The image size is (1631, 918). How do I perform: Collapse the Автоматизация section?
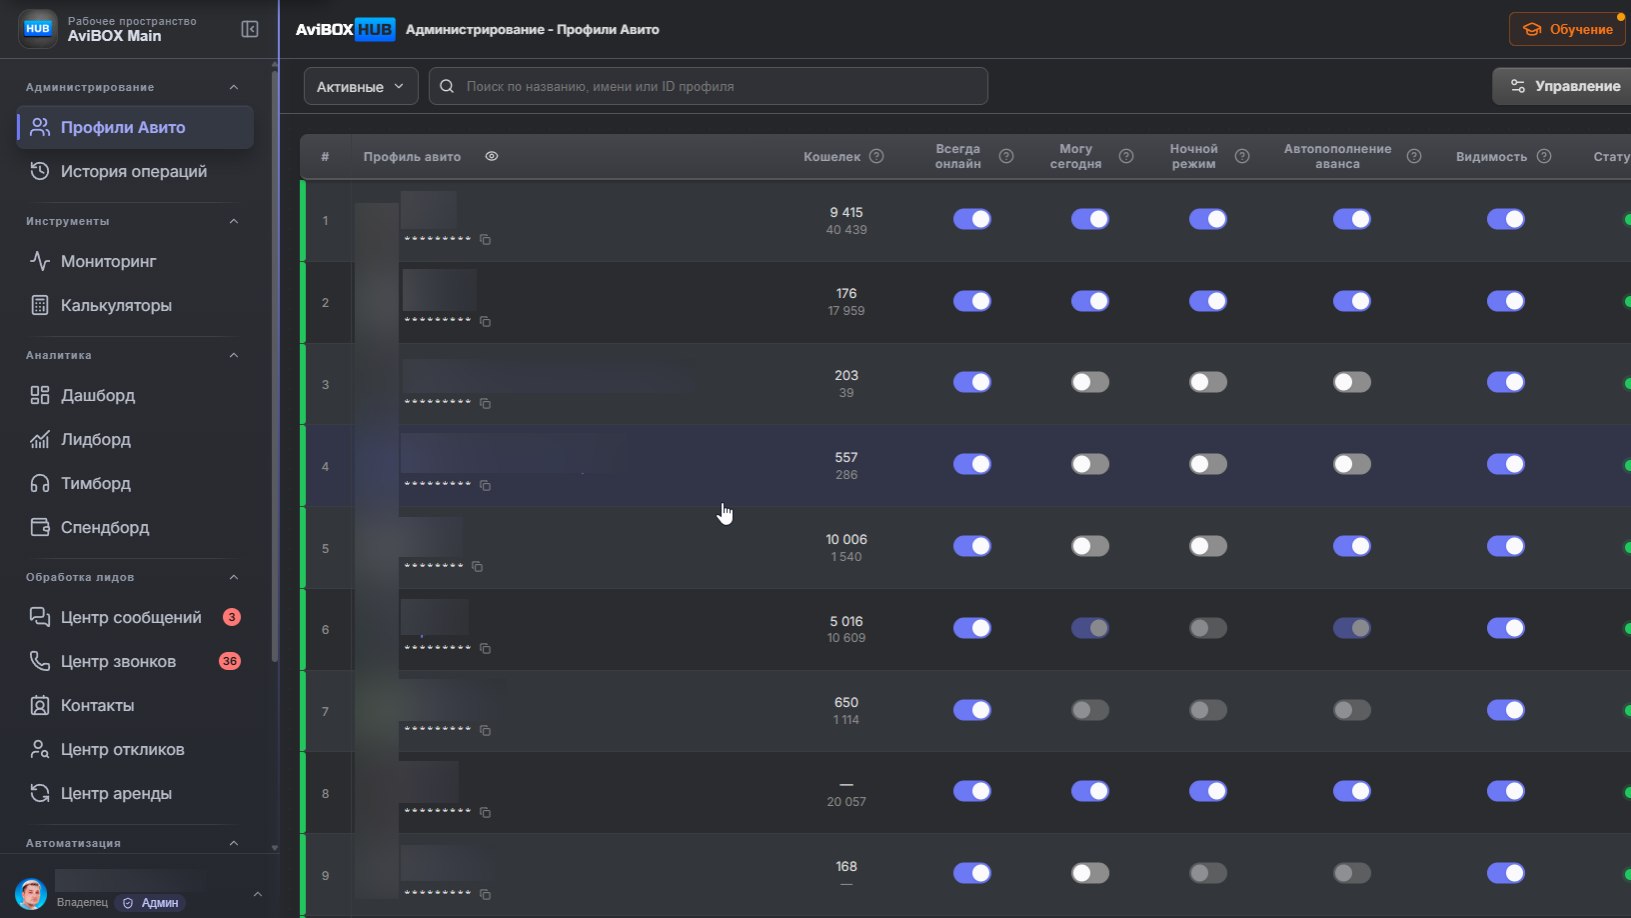click(x=234, y=843)
